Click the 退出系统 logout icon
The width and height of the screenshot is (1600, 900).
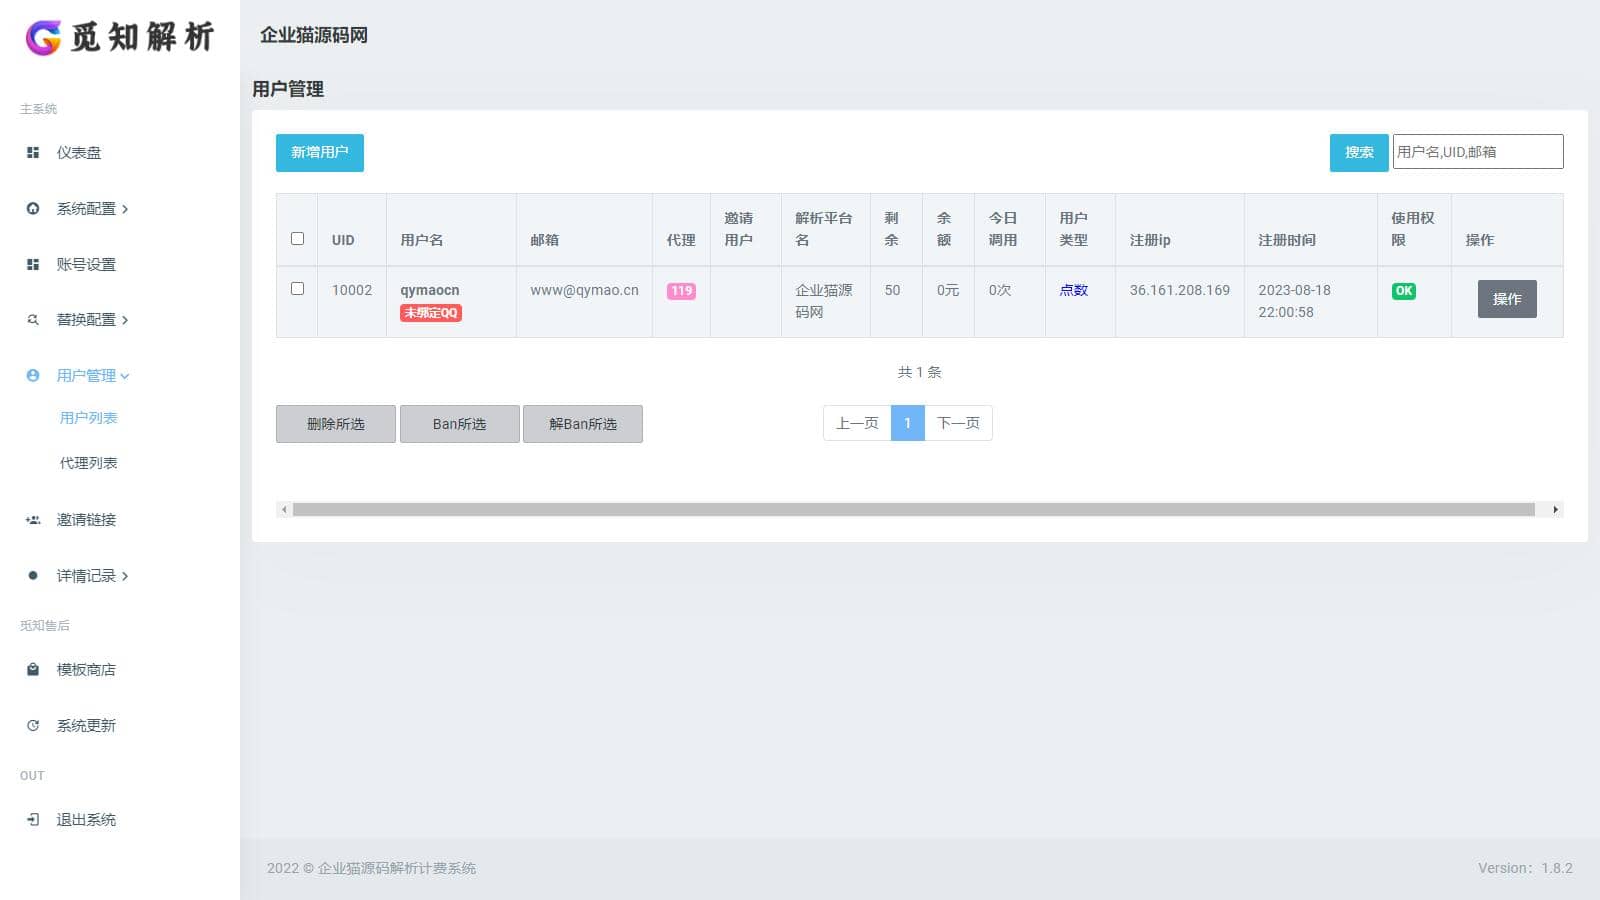pyautogui.click(x=33, y=820)
